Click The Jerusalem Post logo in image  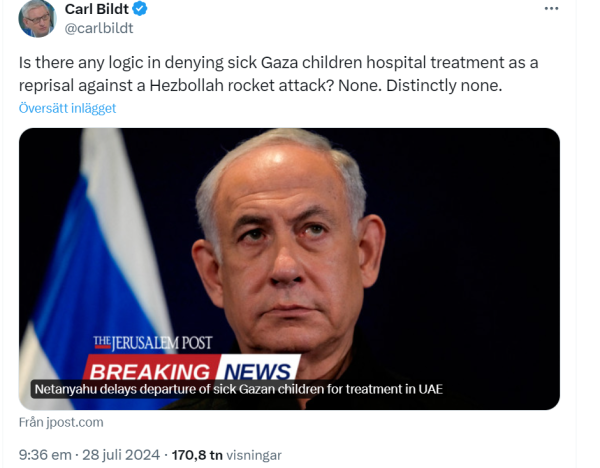[x=153, y=343]
